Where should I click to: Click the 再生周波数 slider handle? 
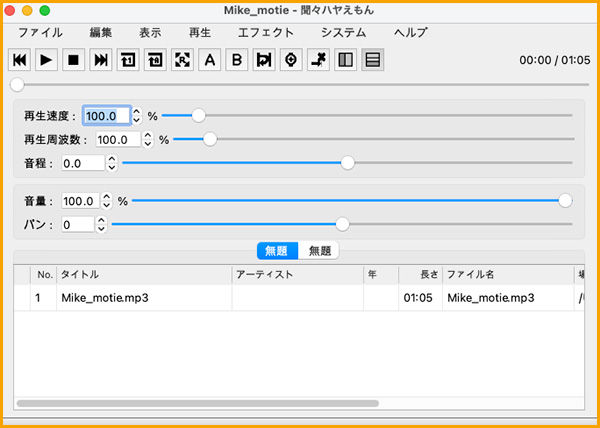click(210, 139)
